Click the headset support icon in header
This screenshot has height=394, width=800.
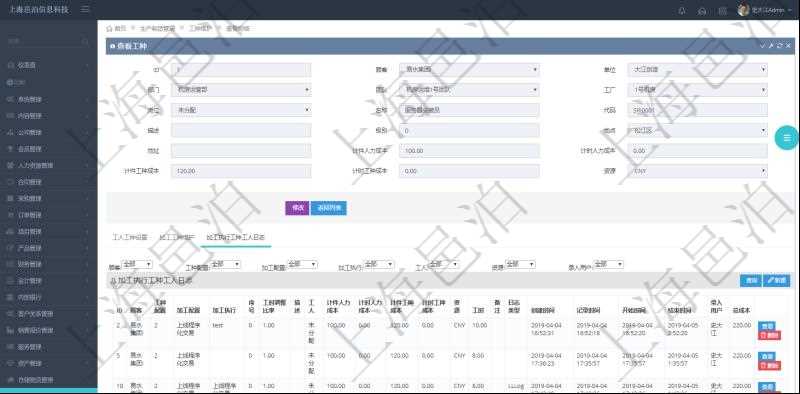(x=702, y=11)
